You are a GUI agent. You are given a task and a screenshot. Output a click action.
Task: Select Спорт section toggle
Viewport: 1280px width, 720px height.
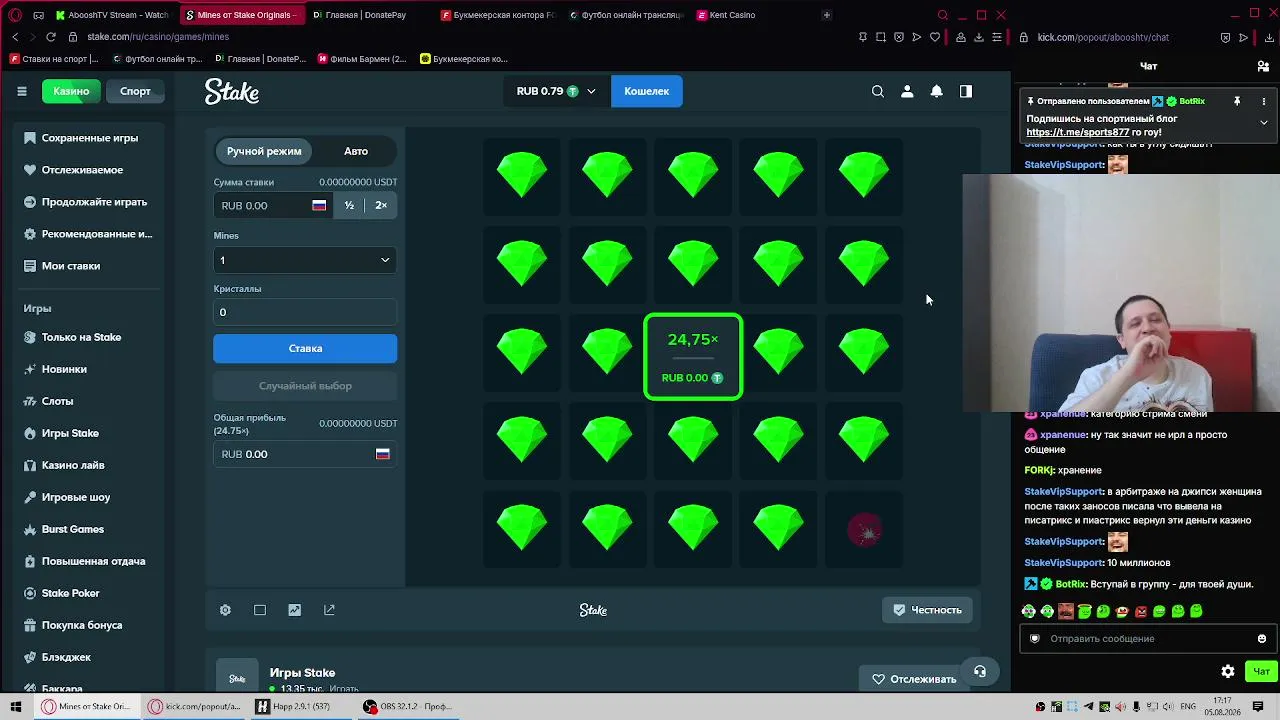tap(135, 91)
